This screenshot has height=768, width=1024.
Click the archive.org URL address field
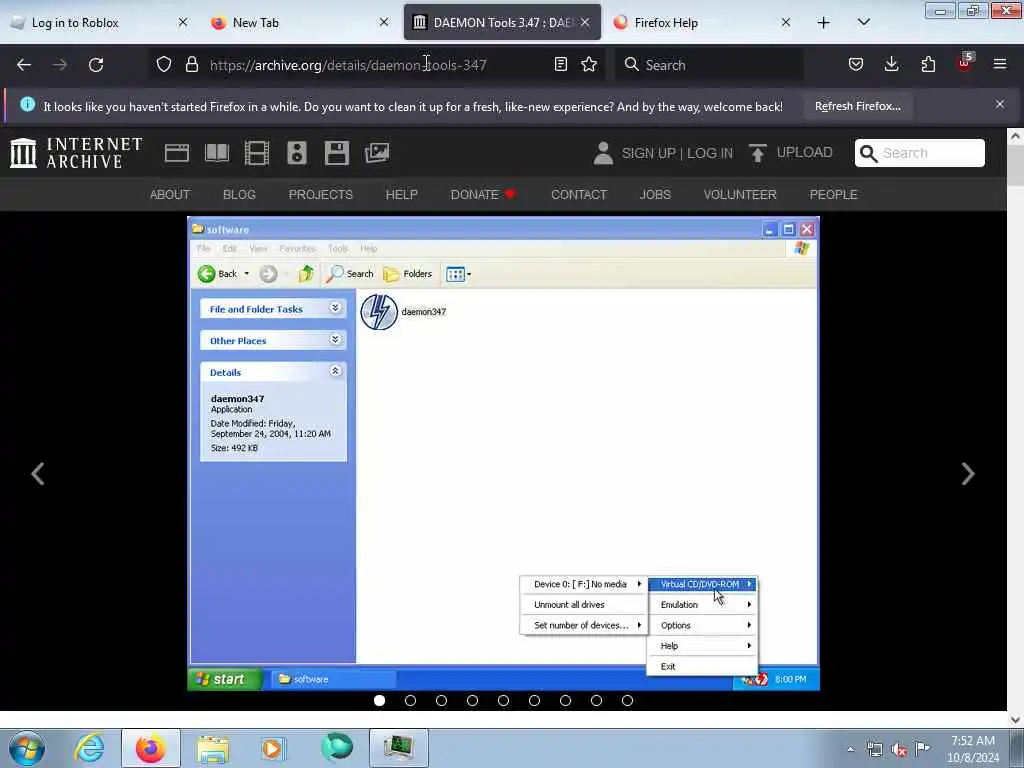click(x=376, y=65)
